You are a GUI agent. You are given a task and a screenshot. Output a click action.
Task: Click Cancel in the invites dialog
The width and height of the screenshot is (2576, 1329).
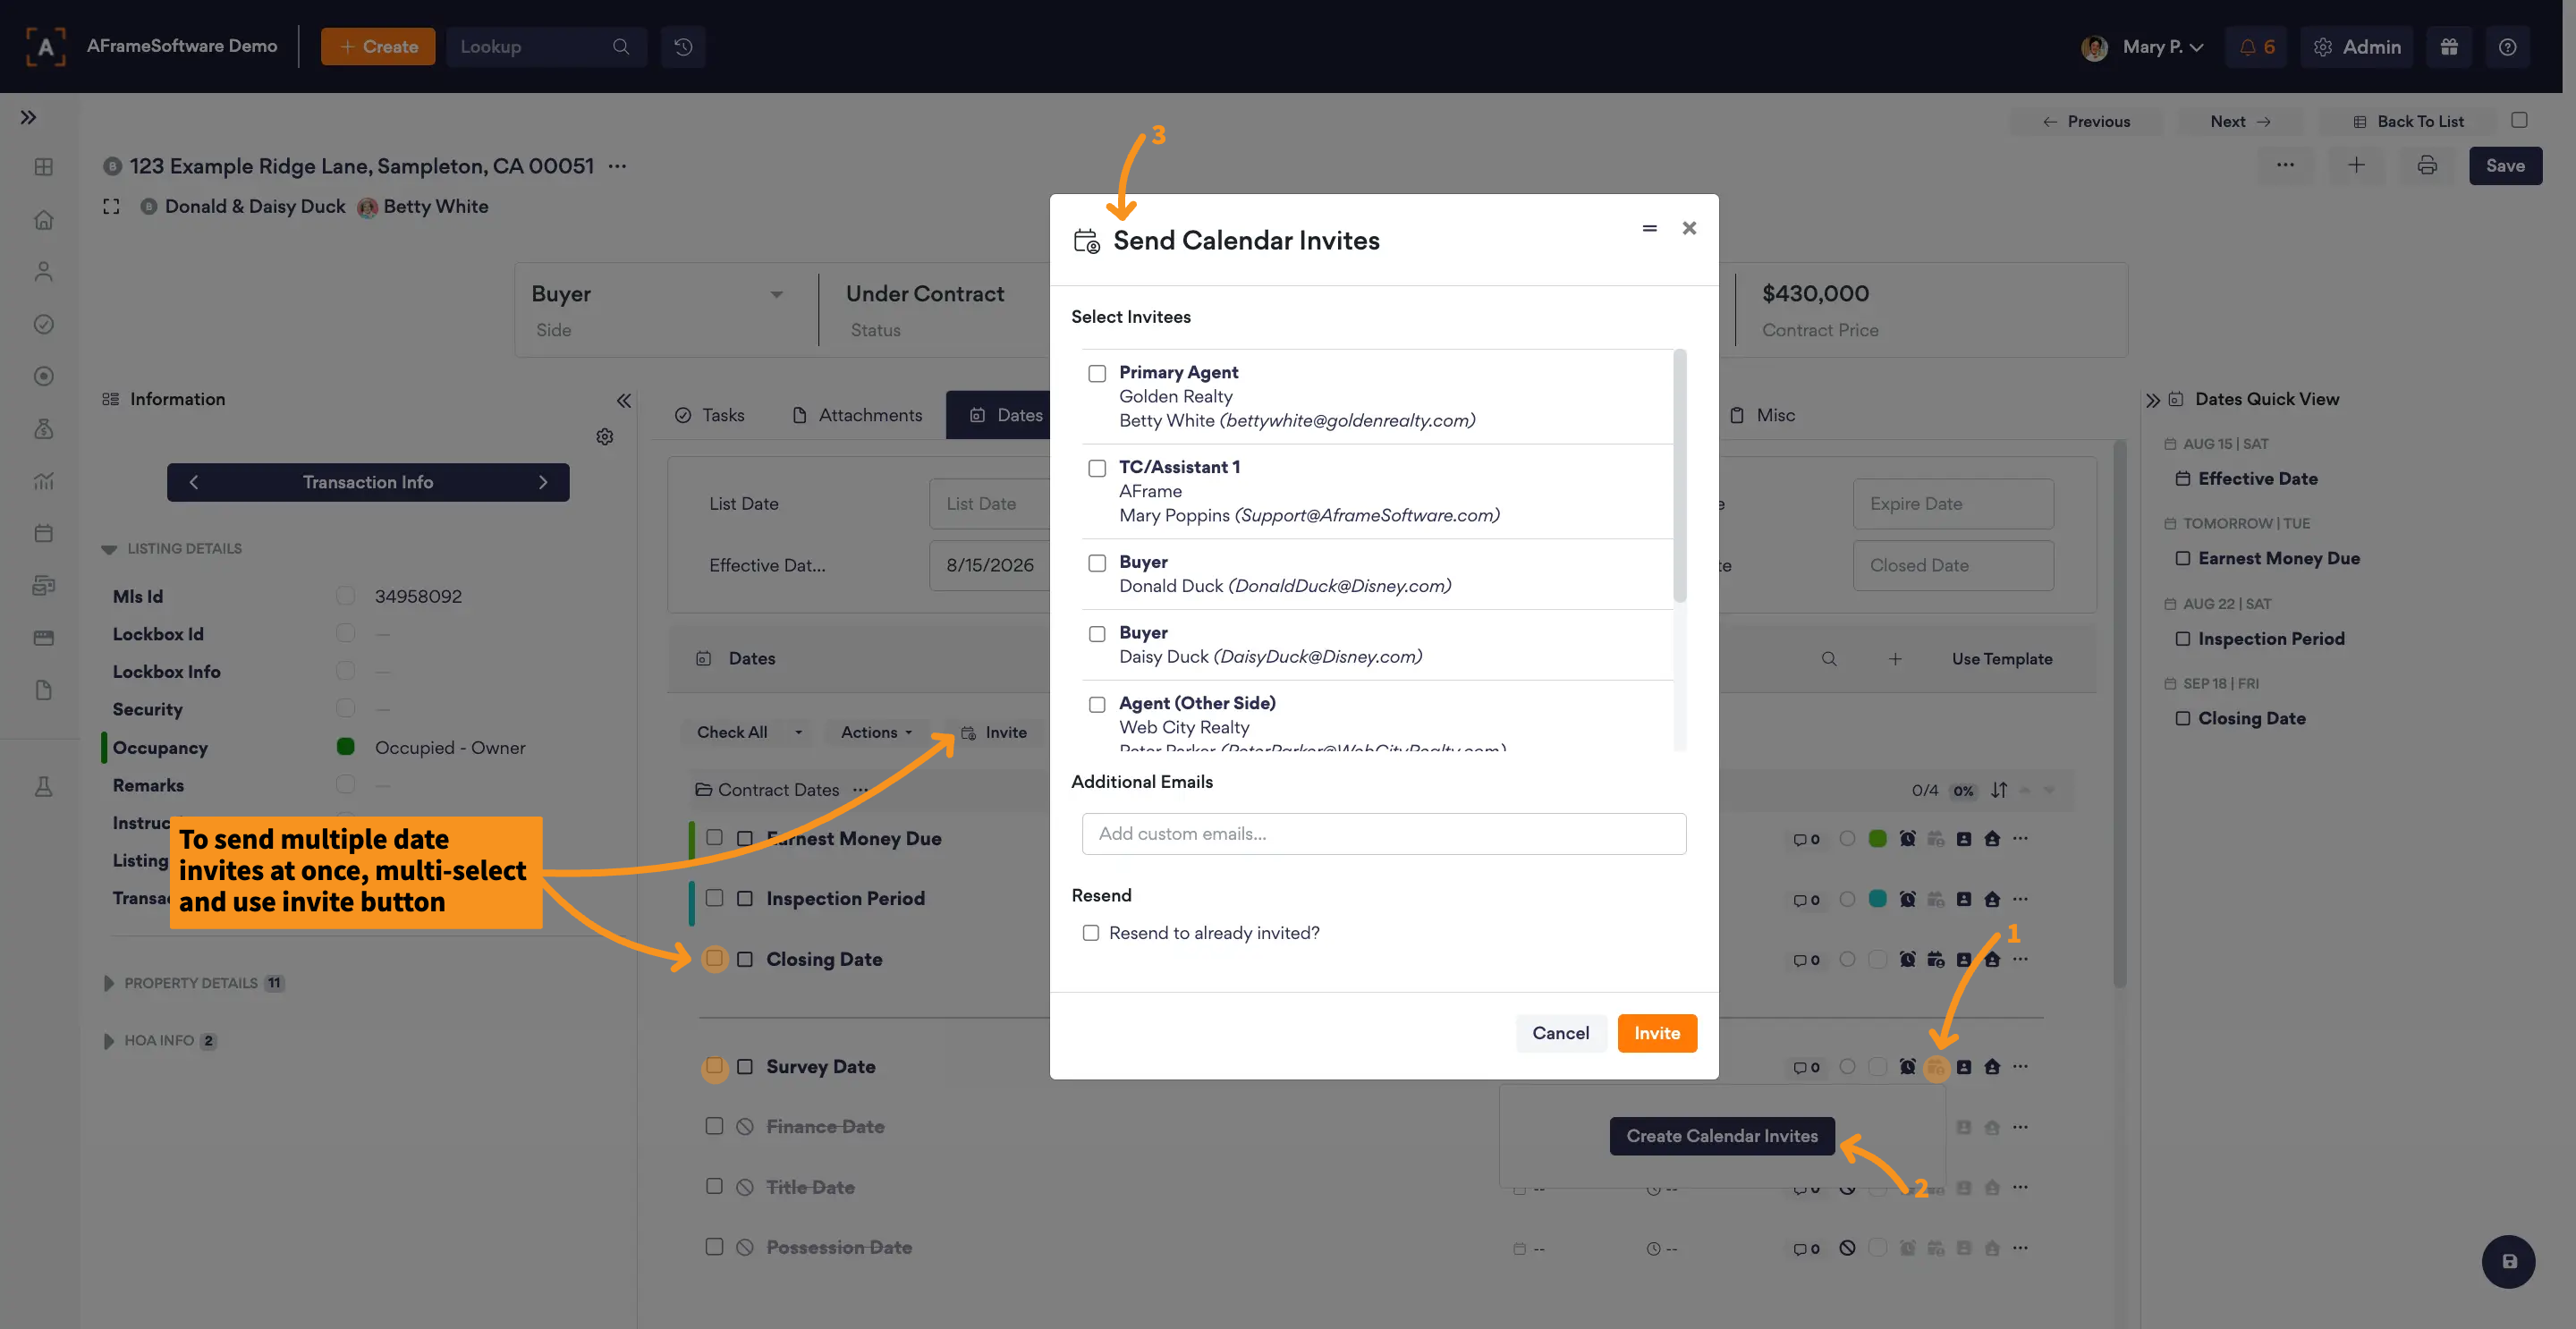click(x=1560, y=1034)
